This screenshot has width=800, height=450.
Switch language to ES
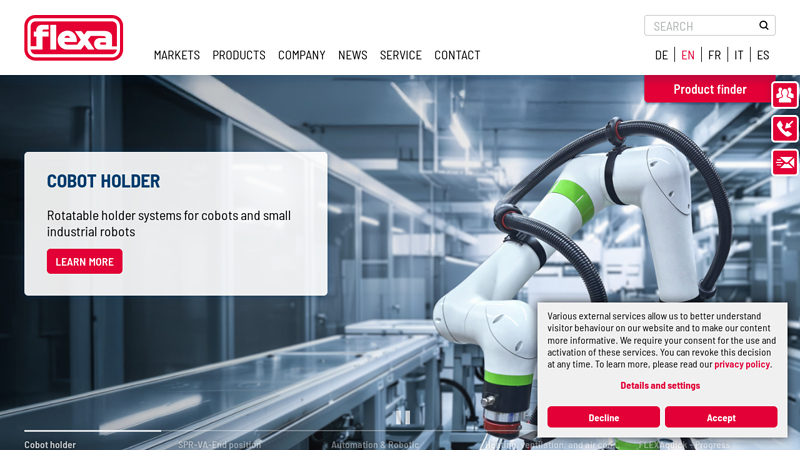(x=763, y=55)
